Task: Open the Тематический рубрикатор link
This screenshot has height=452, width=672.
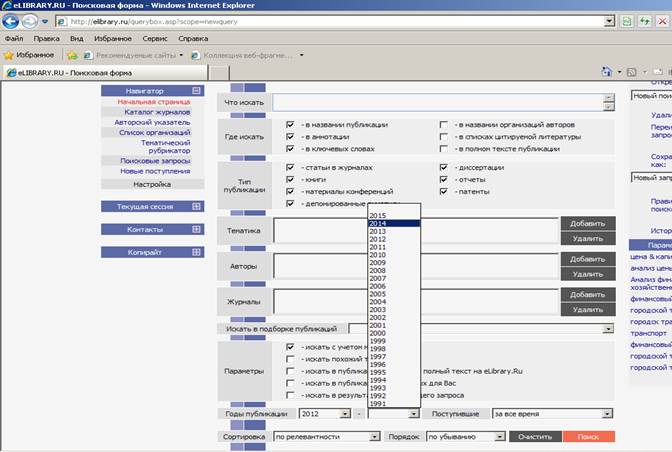Action: point(165,147)
